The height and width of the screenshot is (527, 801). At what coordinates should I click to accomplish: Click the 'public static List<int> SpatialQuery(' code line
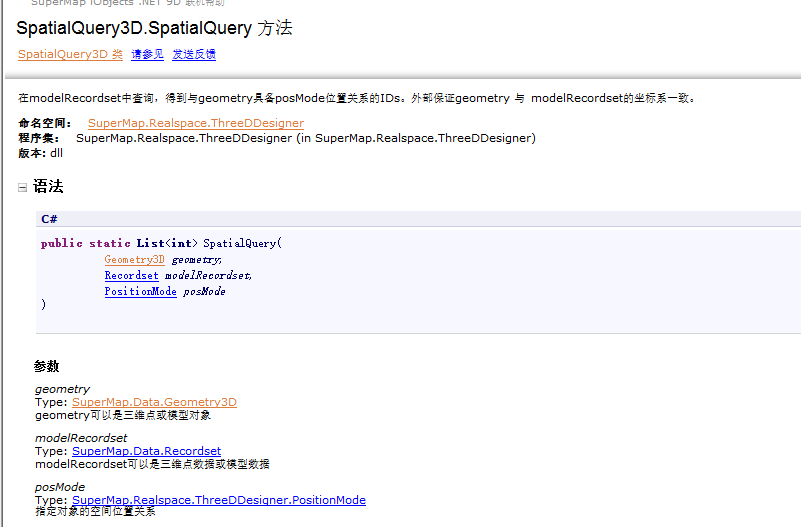pos(161,243)
